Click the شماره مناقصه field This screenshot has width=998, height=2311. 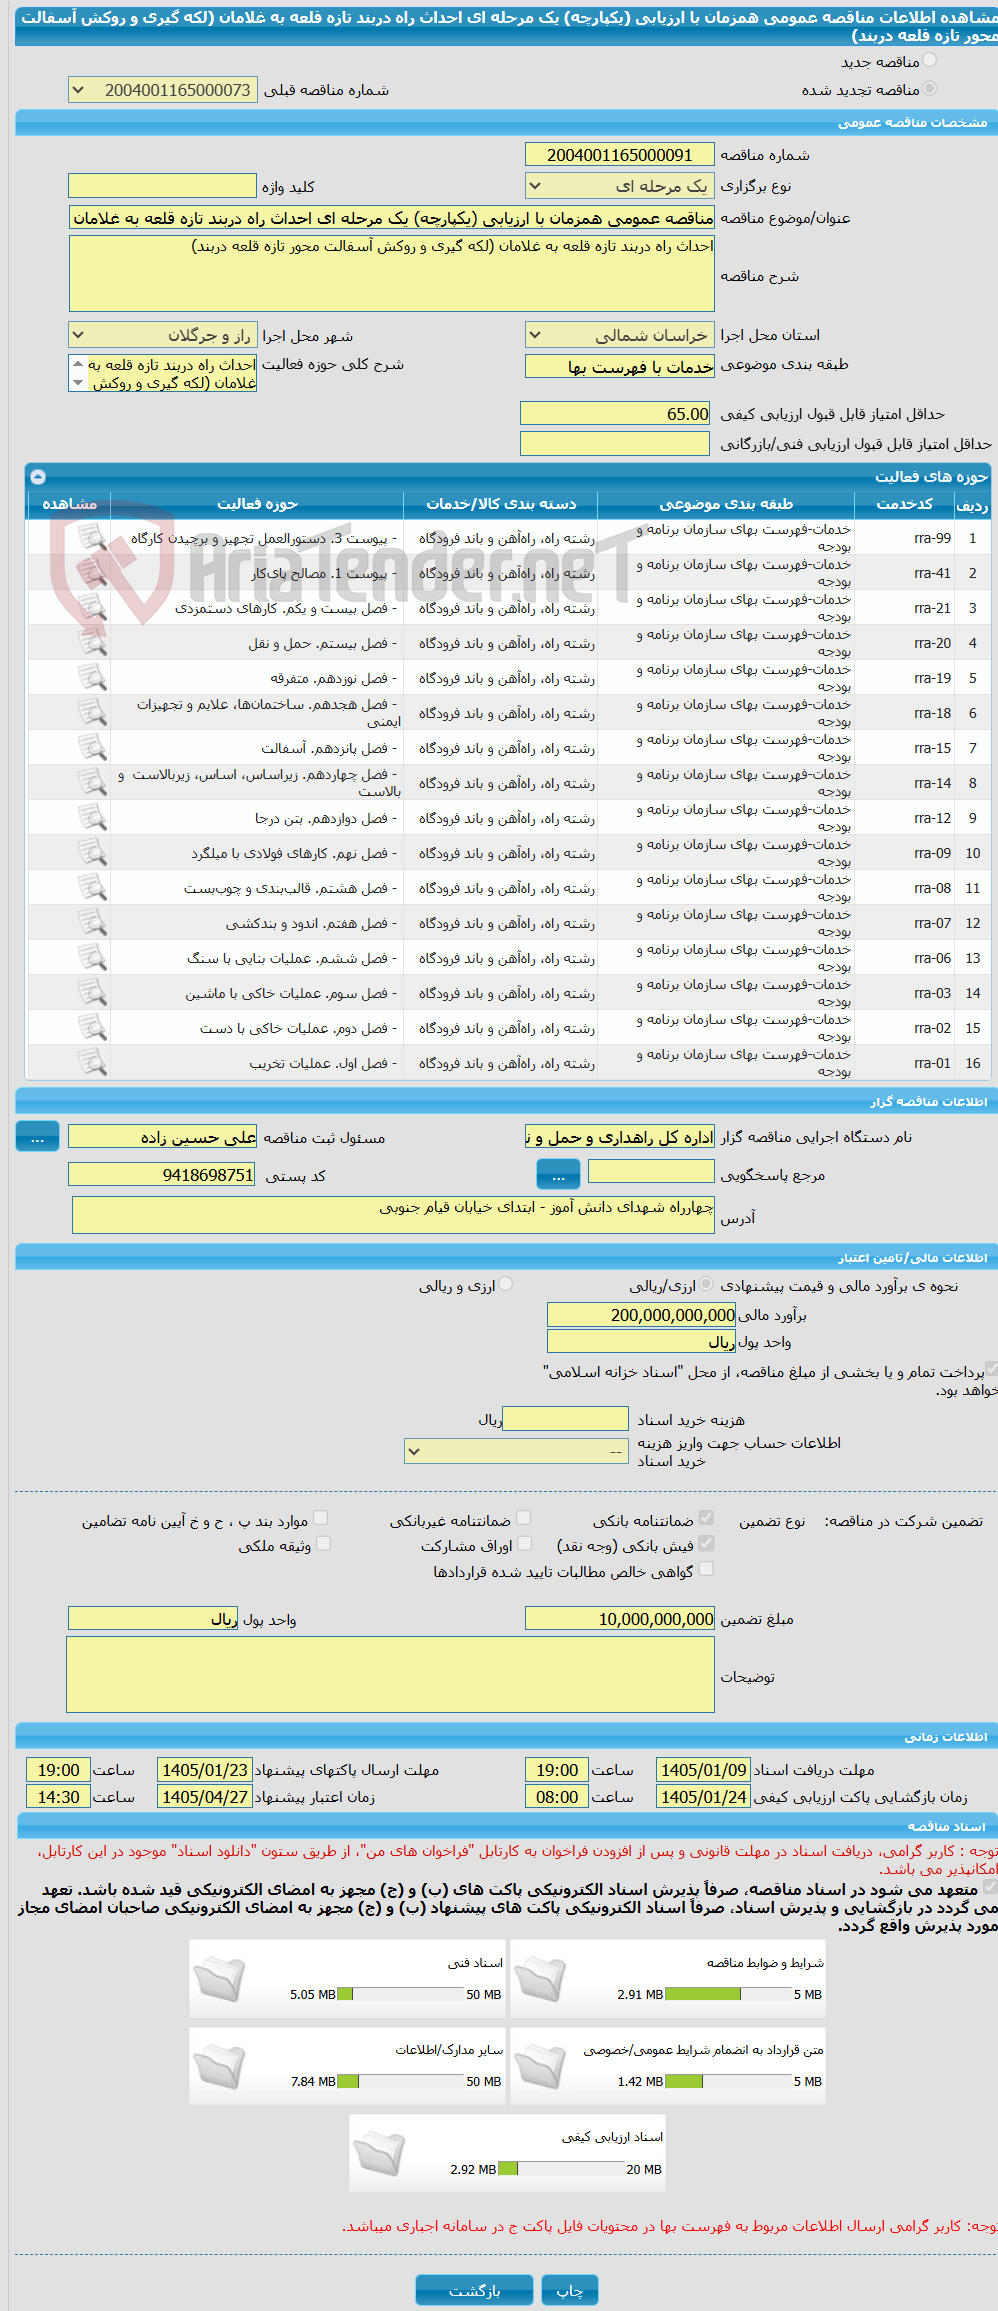620,154
